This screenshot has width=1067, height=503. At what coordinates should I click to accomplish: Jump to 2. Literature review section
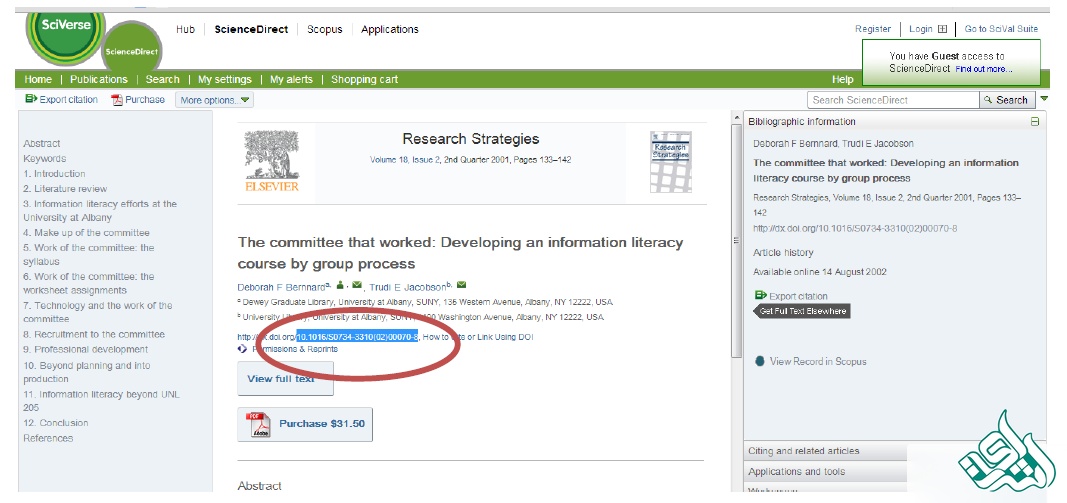coord(65,189)
